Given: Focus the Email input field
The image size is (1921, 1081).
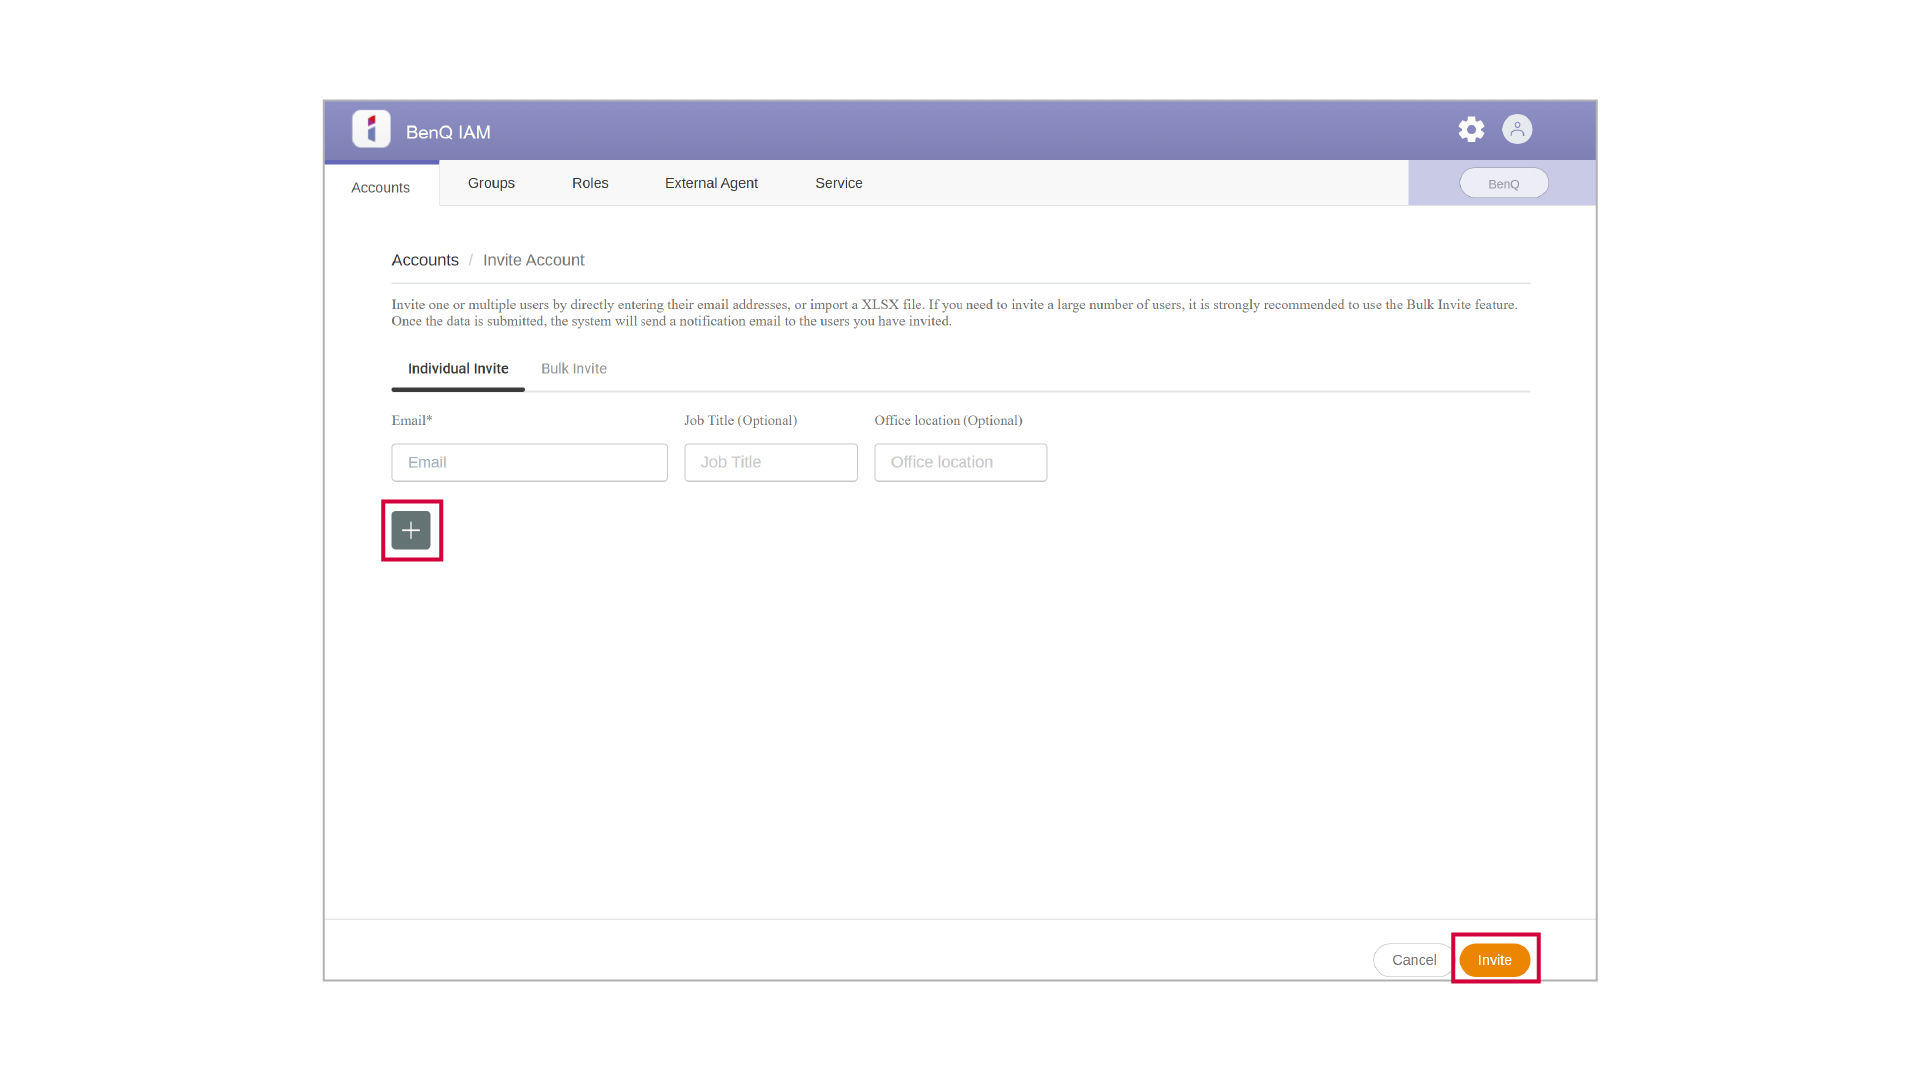Looking at the screenshot, I should (529, 463).
